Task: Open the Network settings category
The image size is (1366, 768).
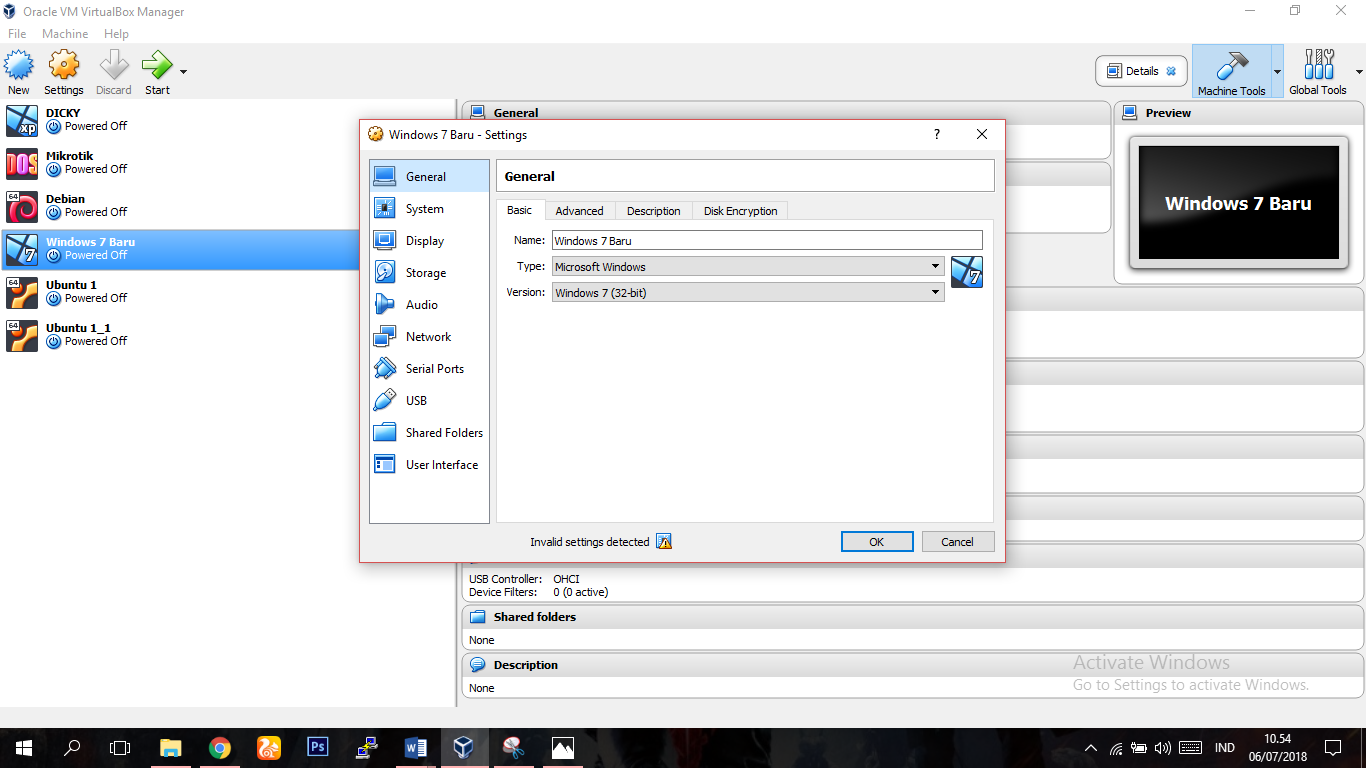Action: [429, 337]
